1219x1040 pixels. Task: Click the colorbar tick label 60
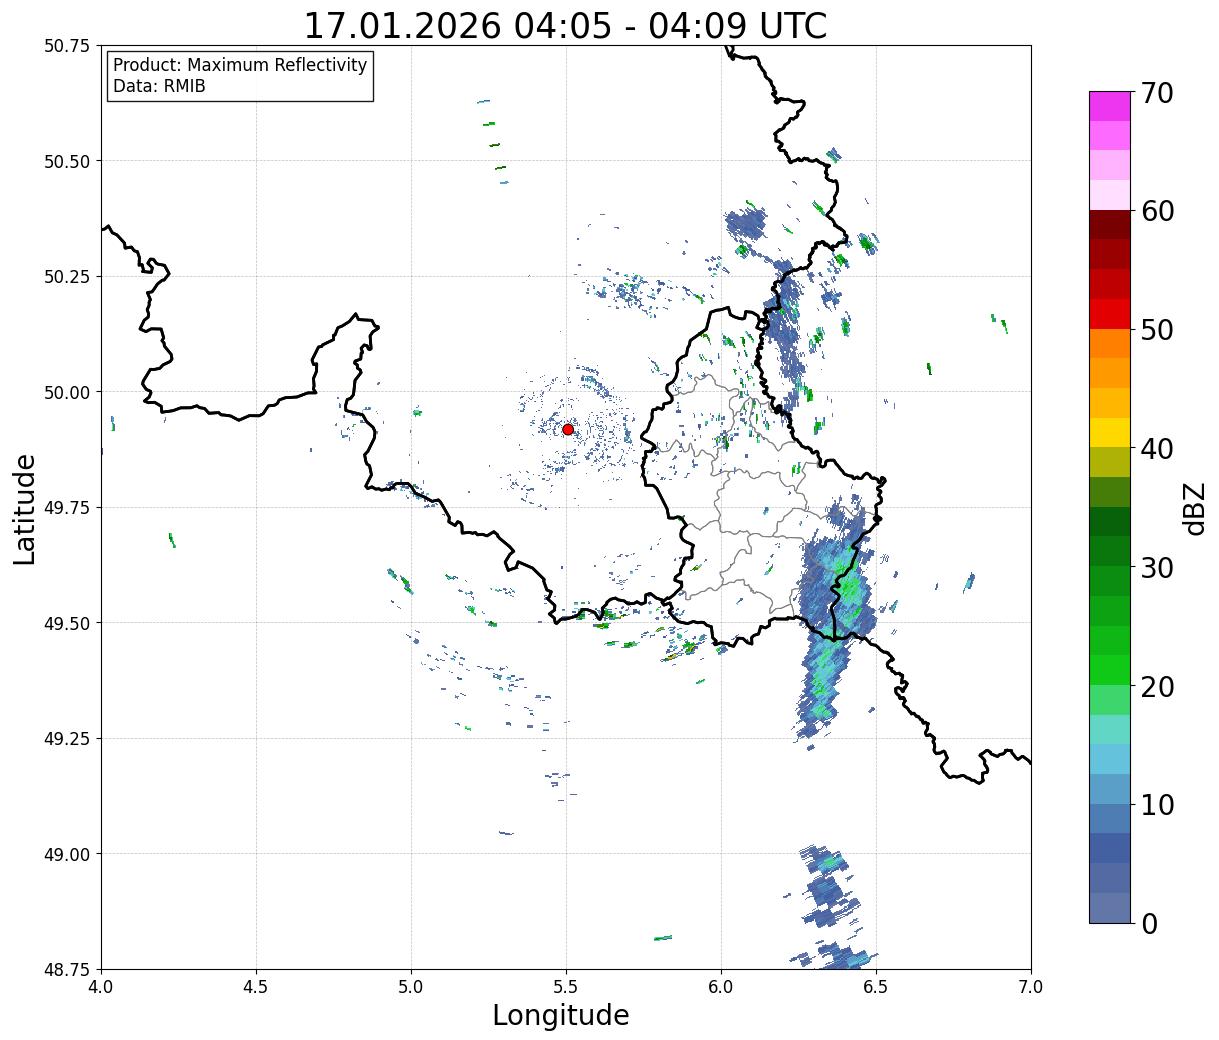[1157, 211]
